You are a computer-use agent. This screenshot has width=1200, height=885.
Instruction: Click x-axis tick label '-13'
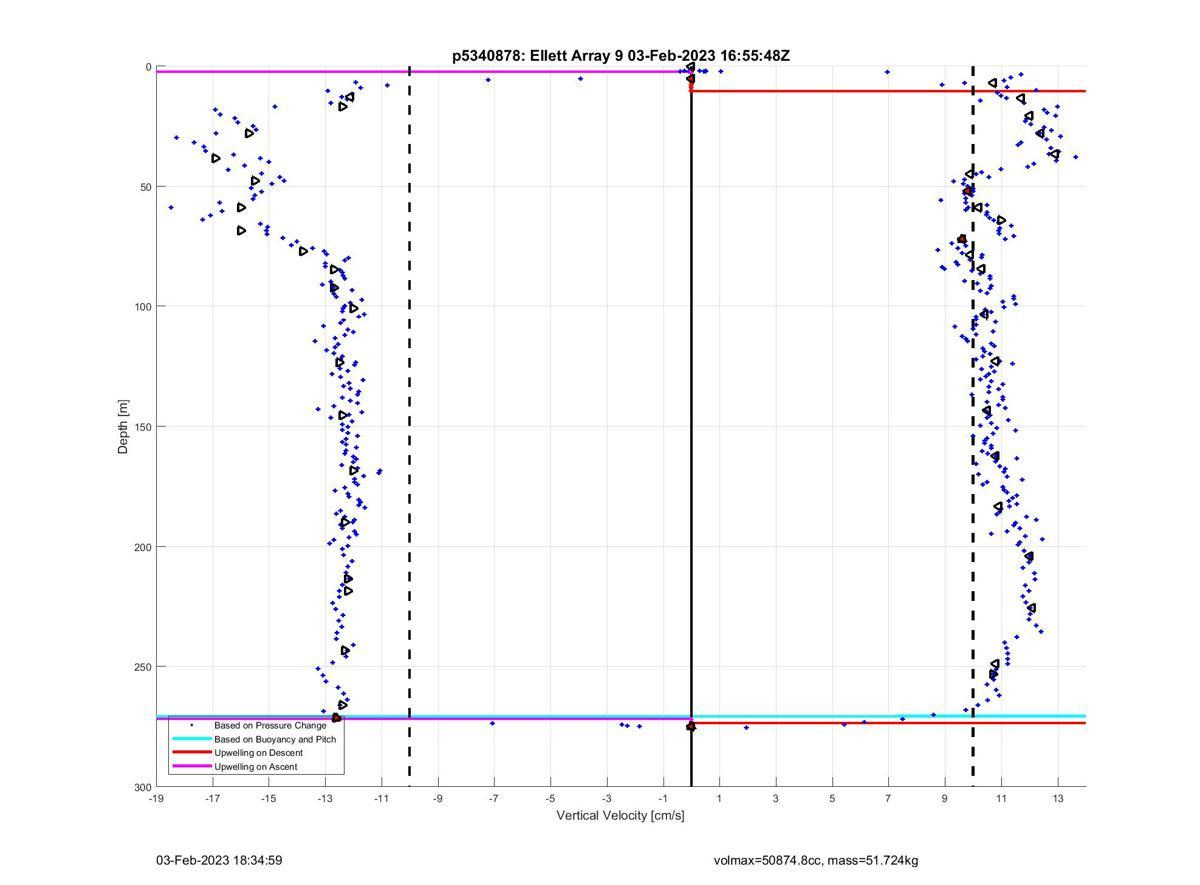pos(325,798)
